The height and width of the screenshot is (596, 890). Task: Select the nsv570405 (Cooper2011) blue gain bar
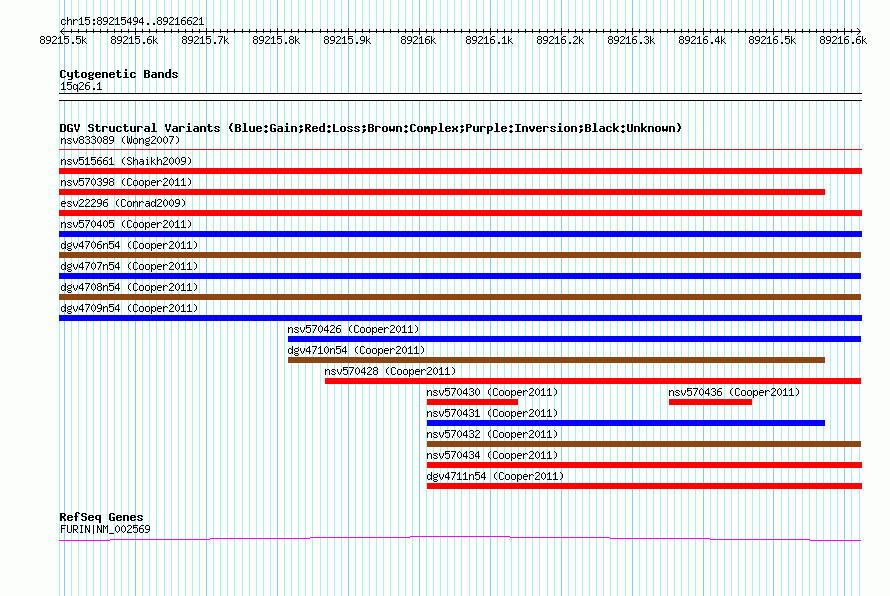click(x=460, y=234)
